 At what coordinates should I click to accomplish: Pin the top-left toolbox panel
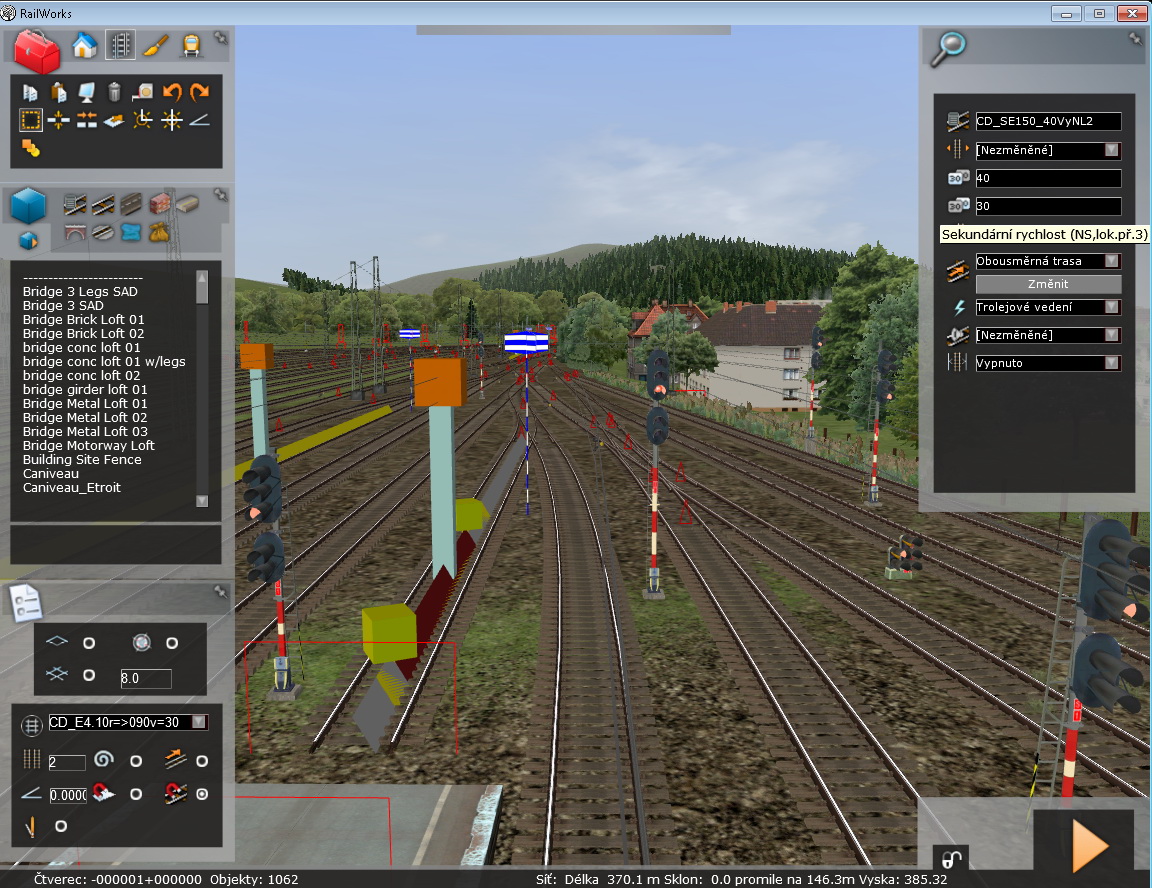click(220, 37)
